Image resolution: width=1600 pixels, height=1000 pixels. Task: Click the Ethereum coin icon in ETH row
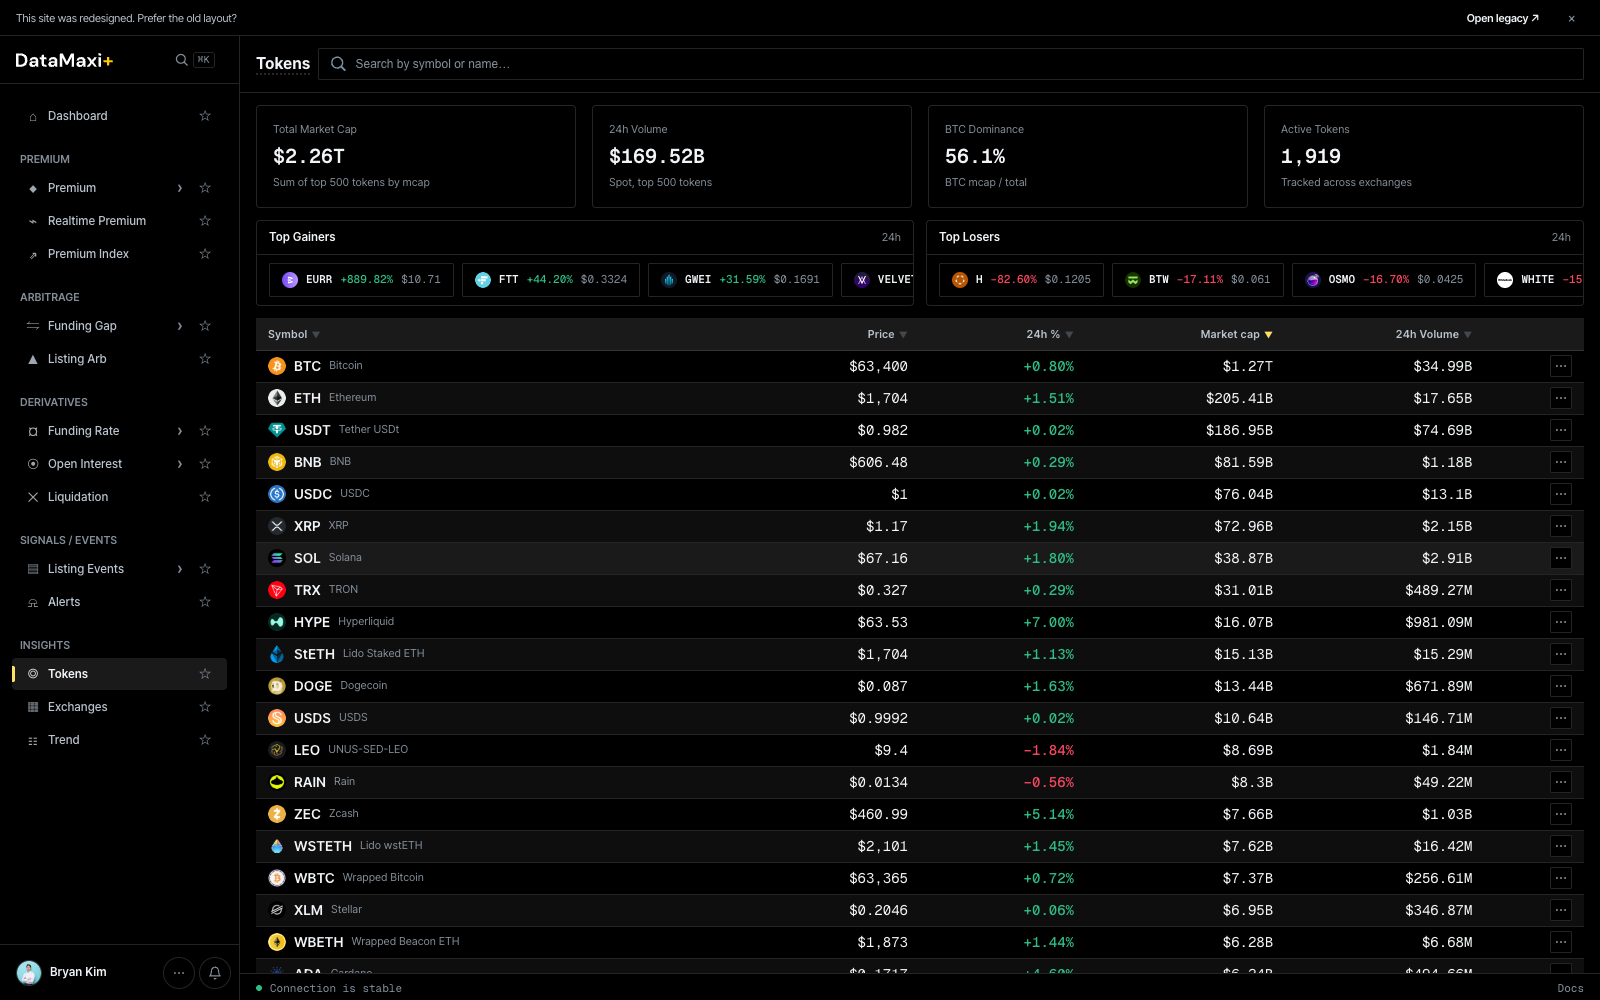point(277,398)
